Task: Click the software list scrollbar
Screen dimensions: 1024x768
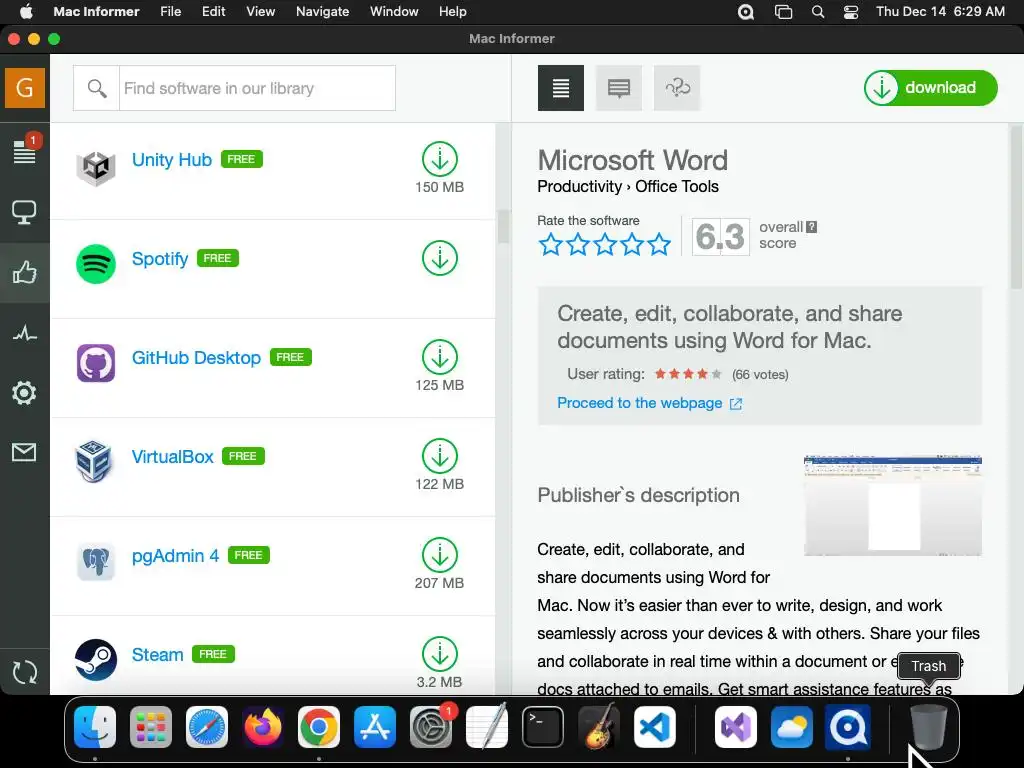Action: click(x=503, y=225)
